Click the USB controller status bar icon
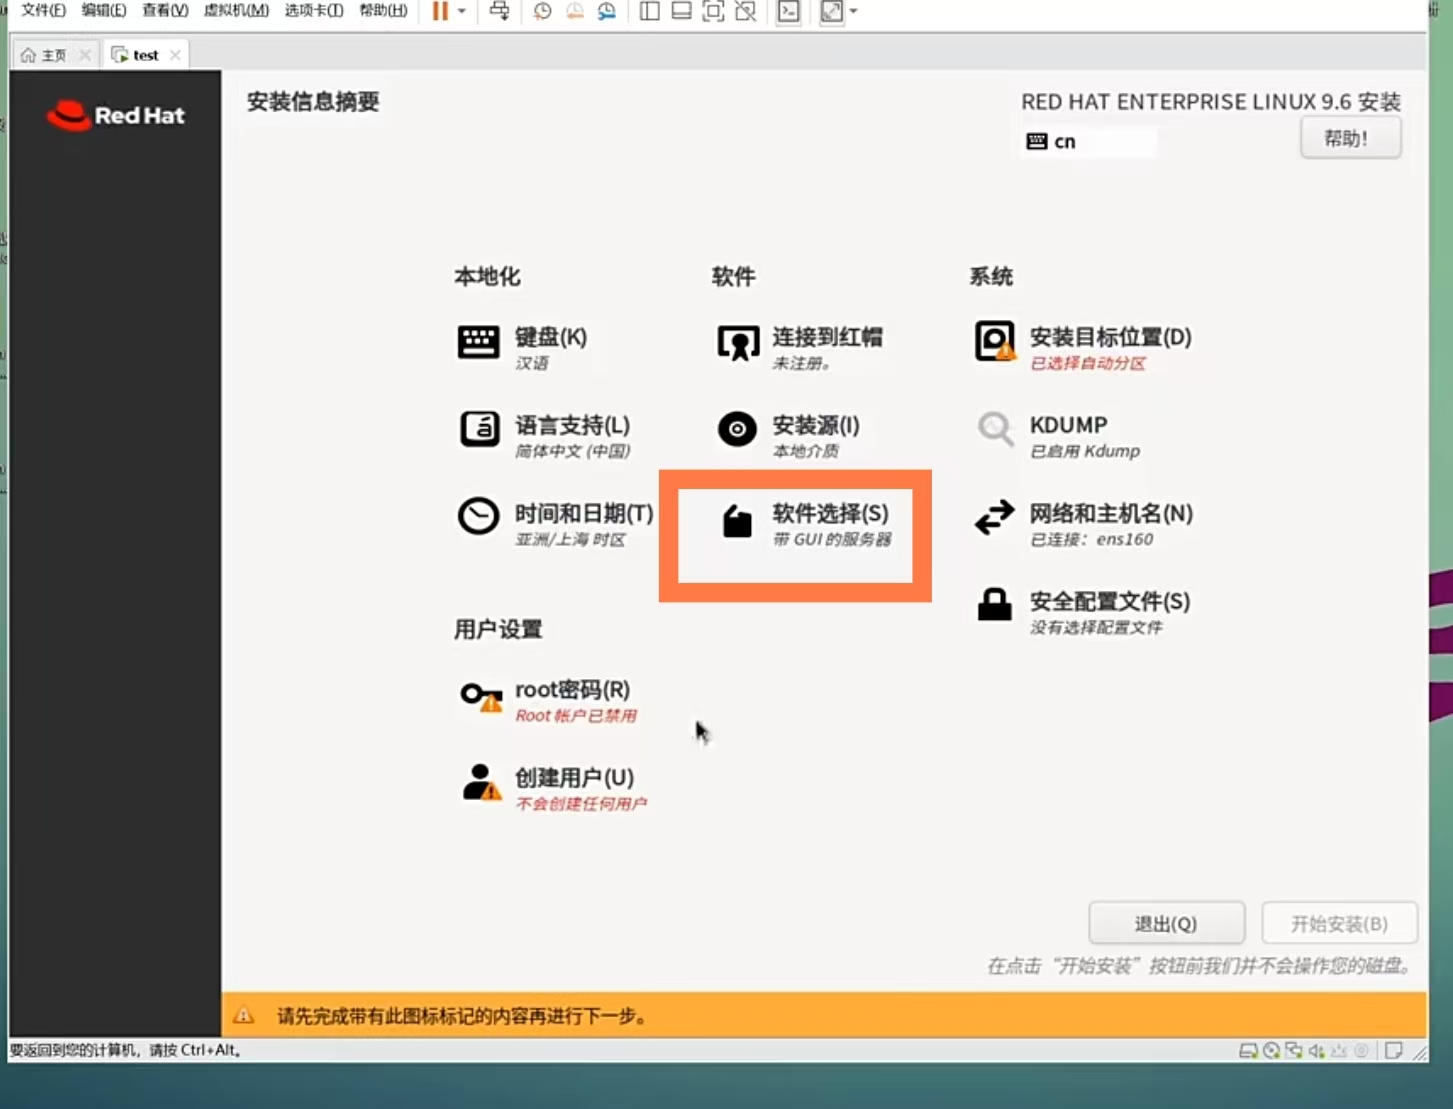This screenshot has height=1109, width=1453. pyautogui.click(x=1339, y=1051)
